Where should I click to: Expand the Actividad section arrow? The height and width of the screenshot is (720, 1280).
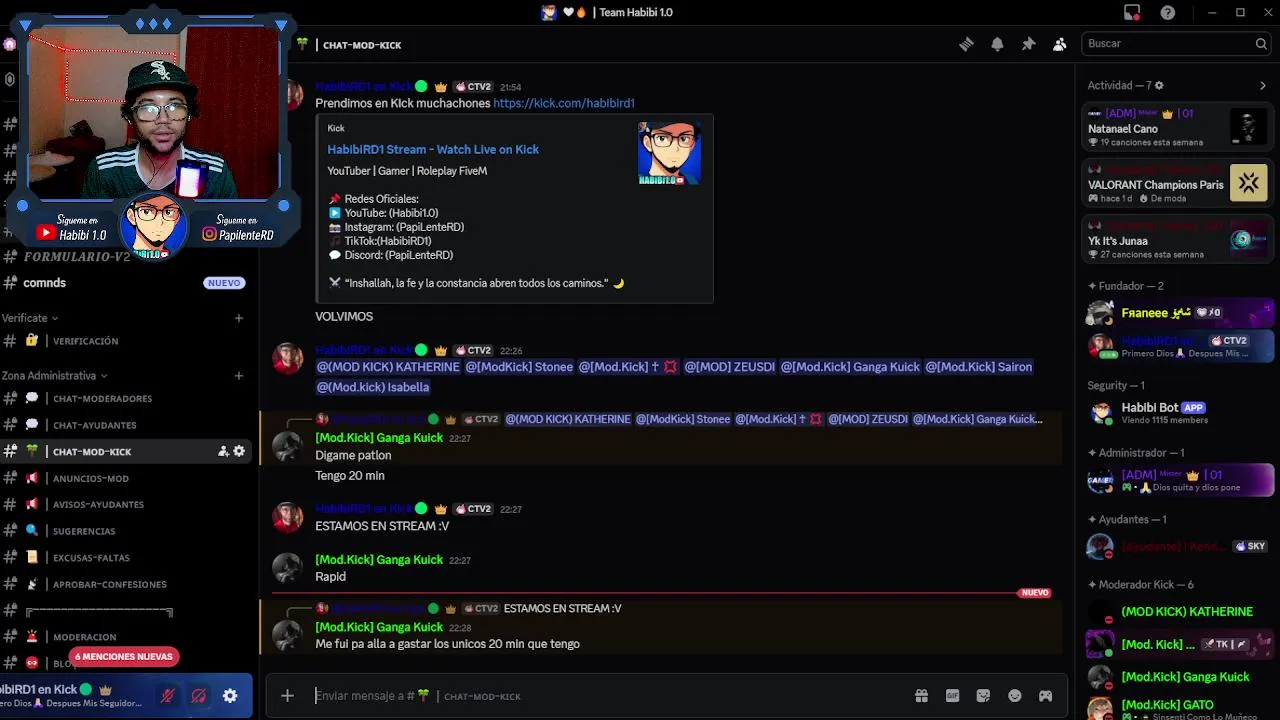(x=1263, y=86)
